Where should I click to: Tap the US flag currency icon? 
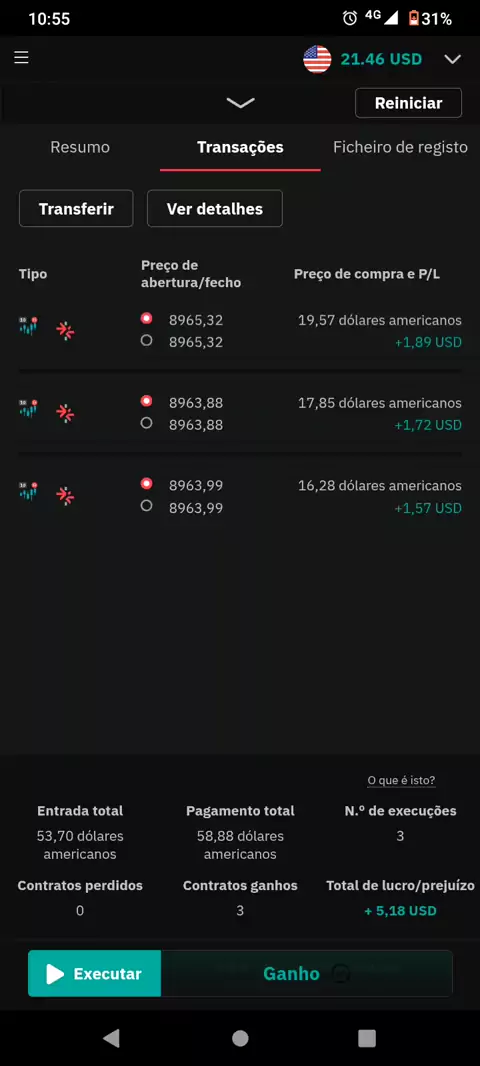pos(317,59)
